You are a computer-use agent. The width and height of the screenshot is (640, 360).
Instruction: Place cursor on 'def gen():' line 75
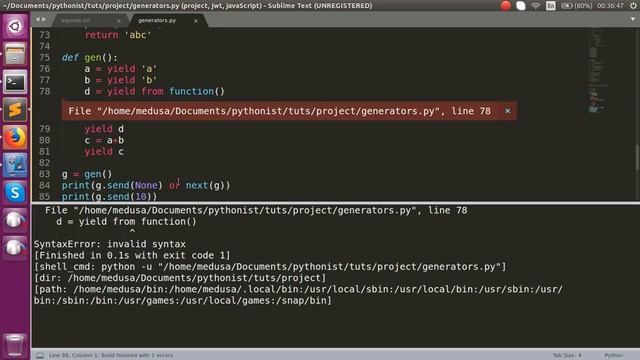click(90, 58)
